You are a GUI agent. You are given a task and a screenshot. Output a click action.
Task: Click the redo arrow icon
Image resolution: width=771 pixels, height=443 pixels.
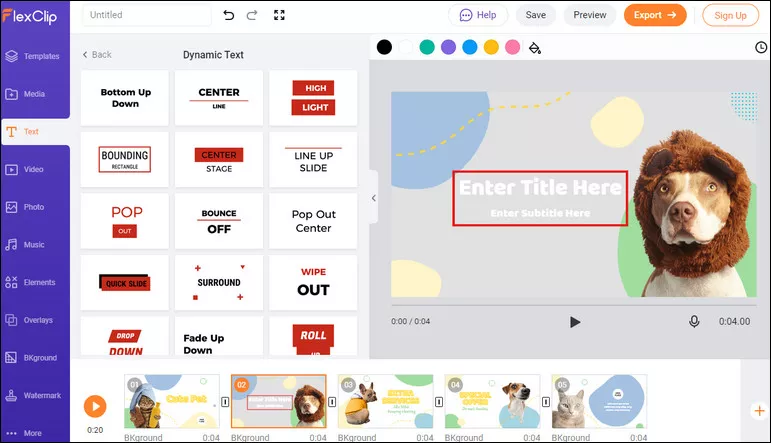pyautogui.click(x=252, y=15)
